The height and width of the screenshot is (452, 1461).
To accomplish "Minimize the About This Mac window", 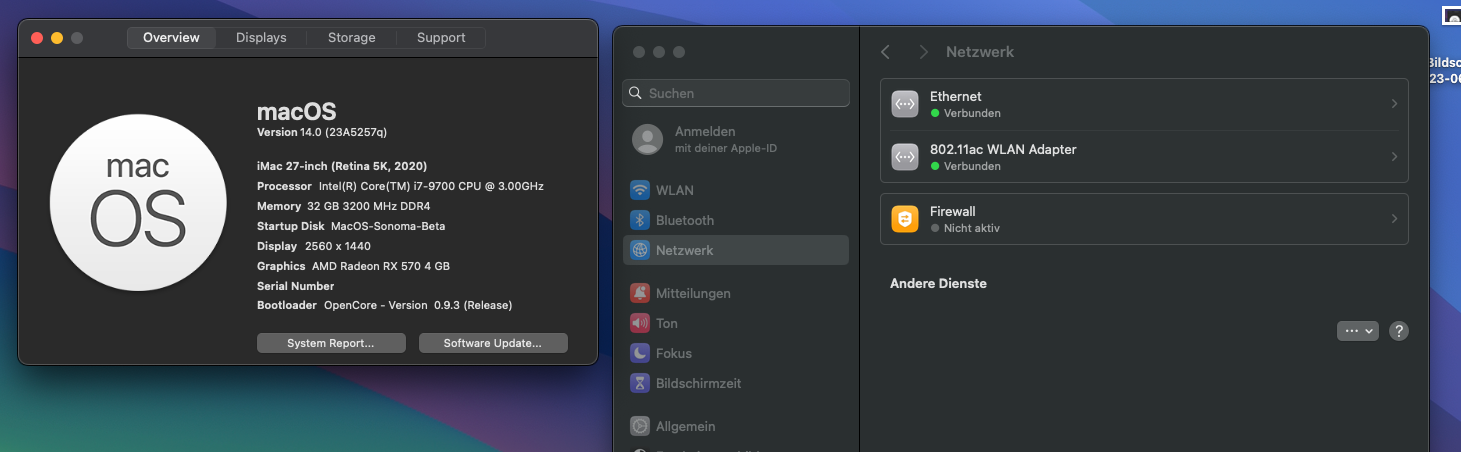I will click(57, 38).
